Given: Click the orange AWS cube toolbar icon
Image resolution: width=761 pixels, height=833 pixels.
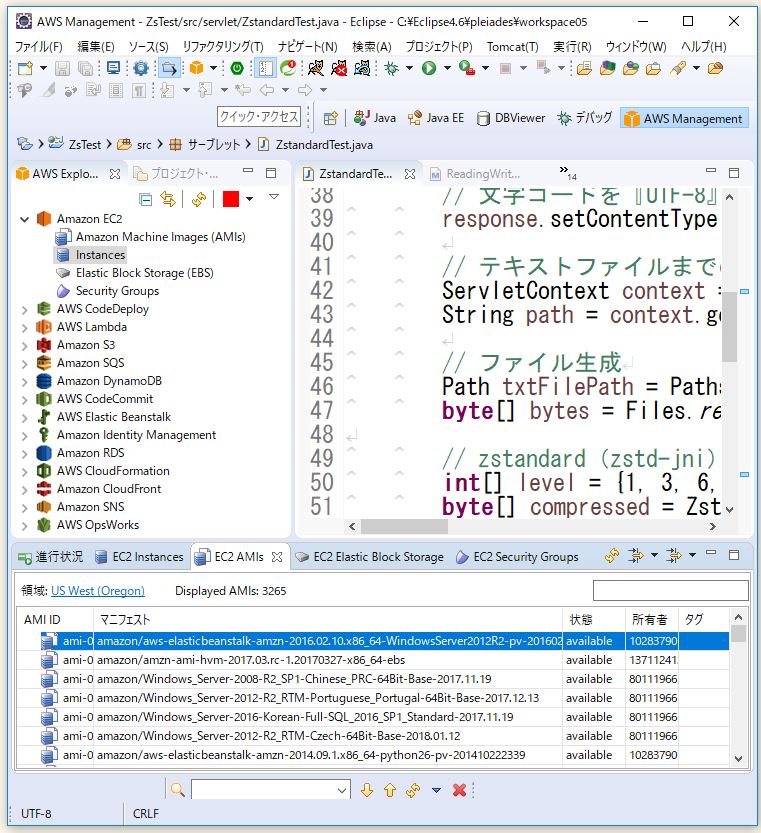Looking at the screenshot, I should [x=197, y=68].
